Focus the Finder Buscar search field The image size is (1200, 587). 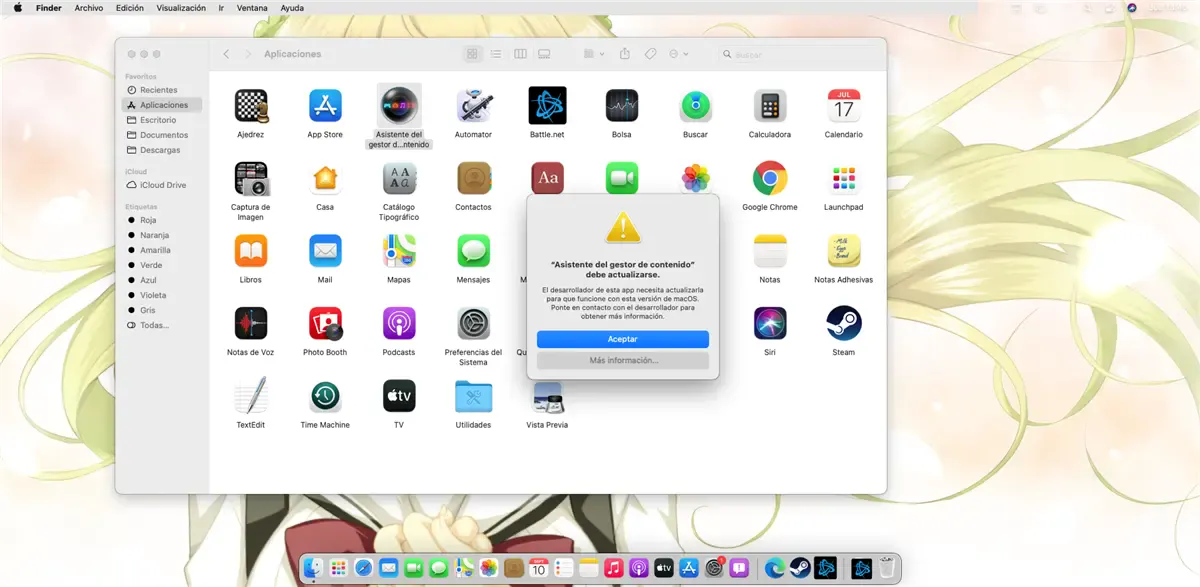(x=796, y=54)
